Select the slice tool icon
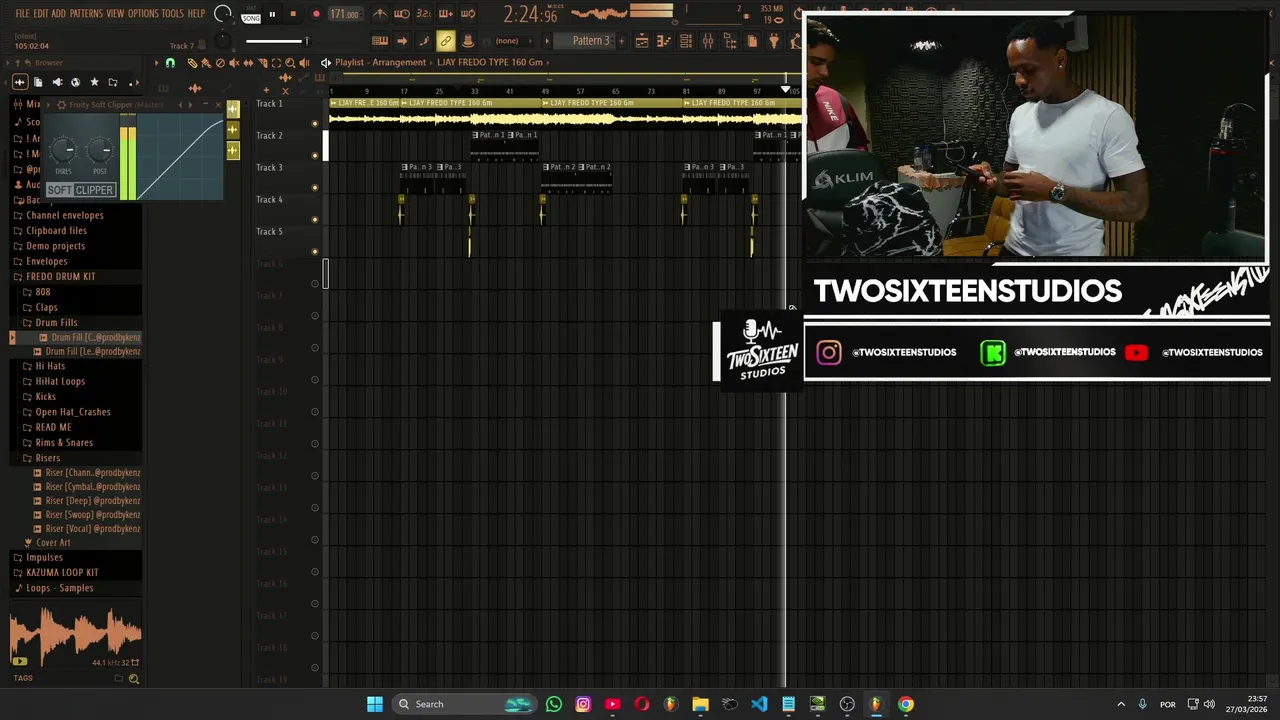The width and height of the screenshot is (1280, 720). pos(262,63)
